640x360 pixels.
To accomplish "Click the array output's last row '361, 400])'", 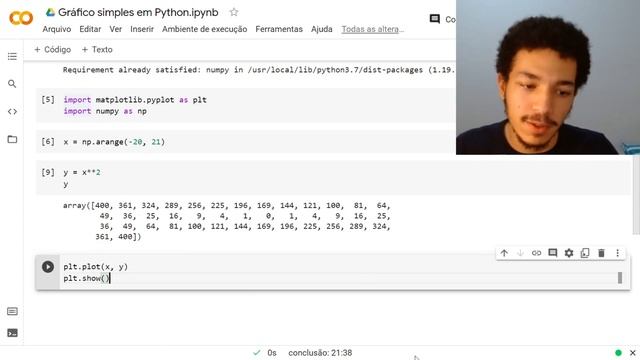I will point(118,237).
